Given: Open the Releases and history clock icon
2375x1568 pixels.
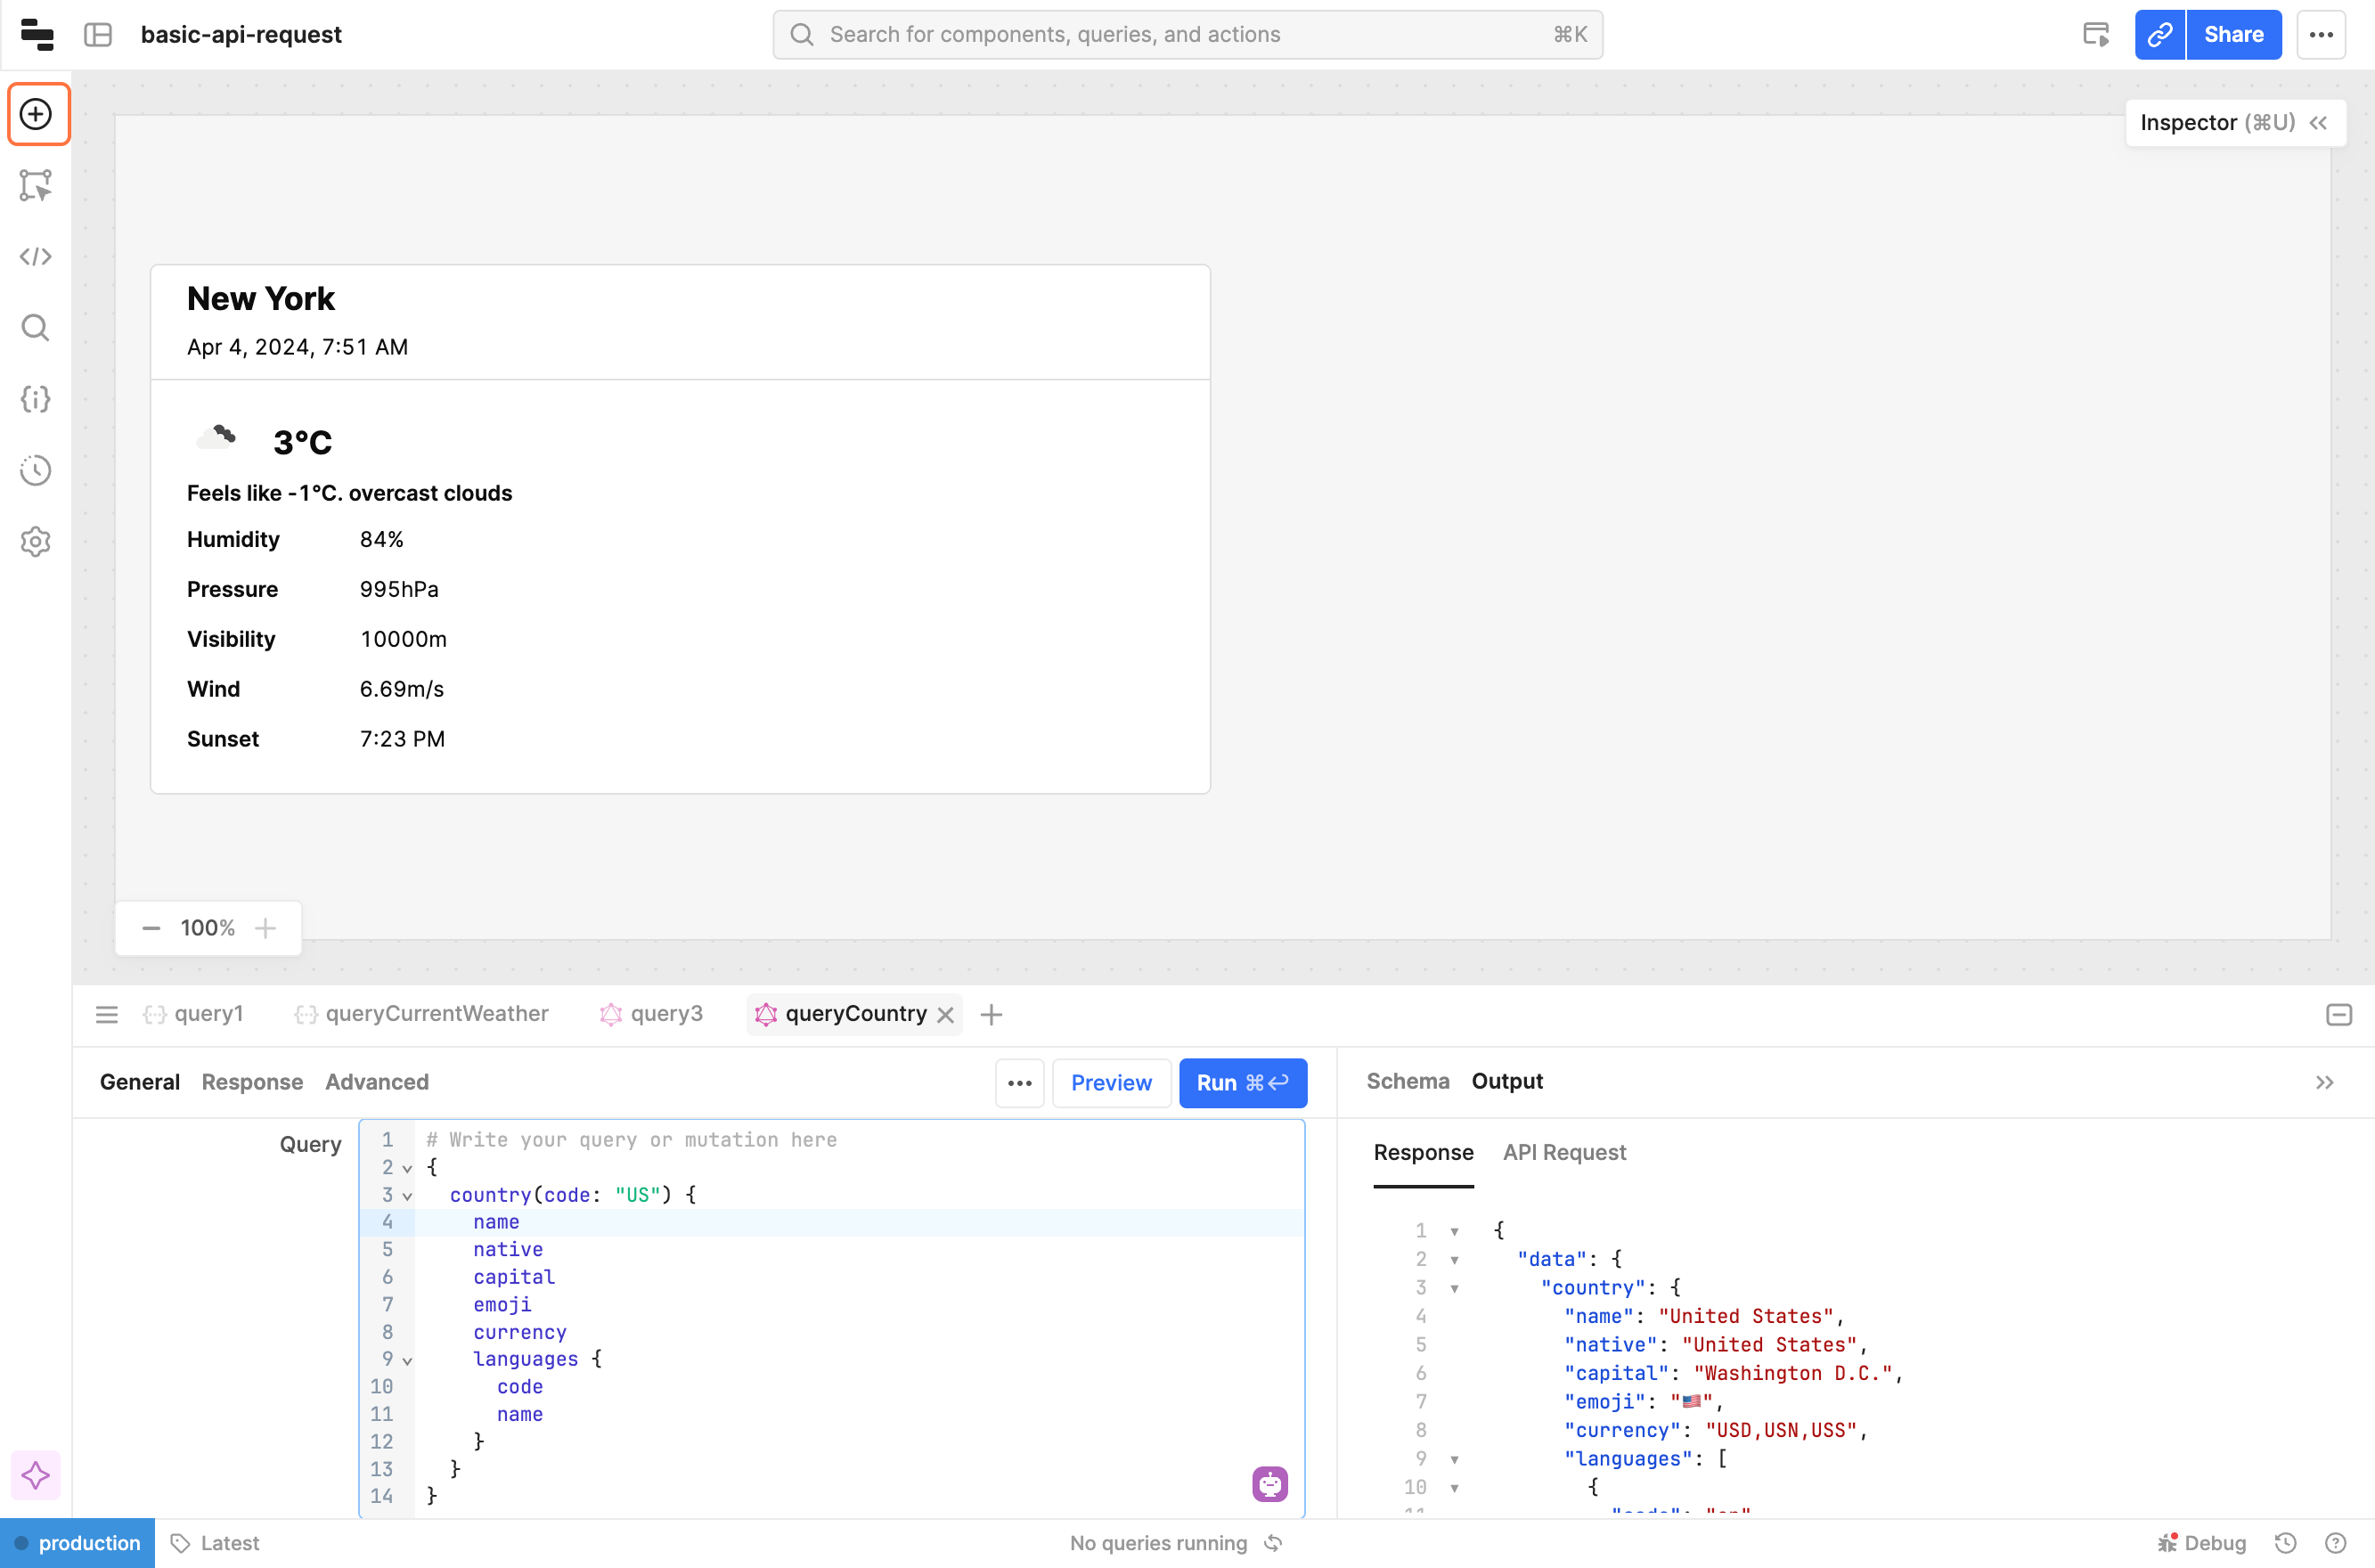Looking at the screenshot, I should (37, 470).
